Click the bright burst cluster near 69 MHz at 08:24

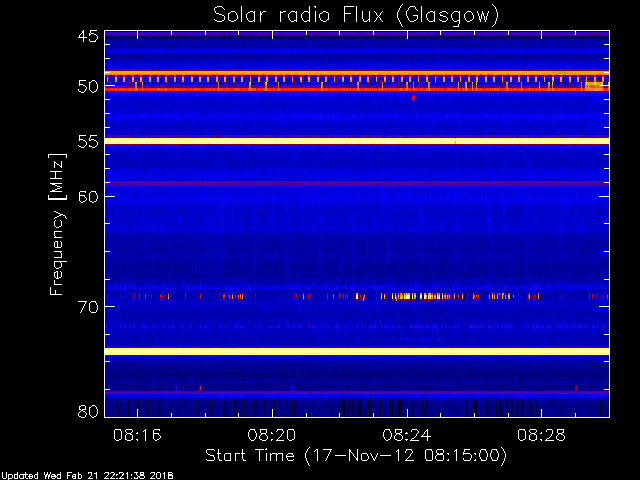point(420,296)
